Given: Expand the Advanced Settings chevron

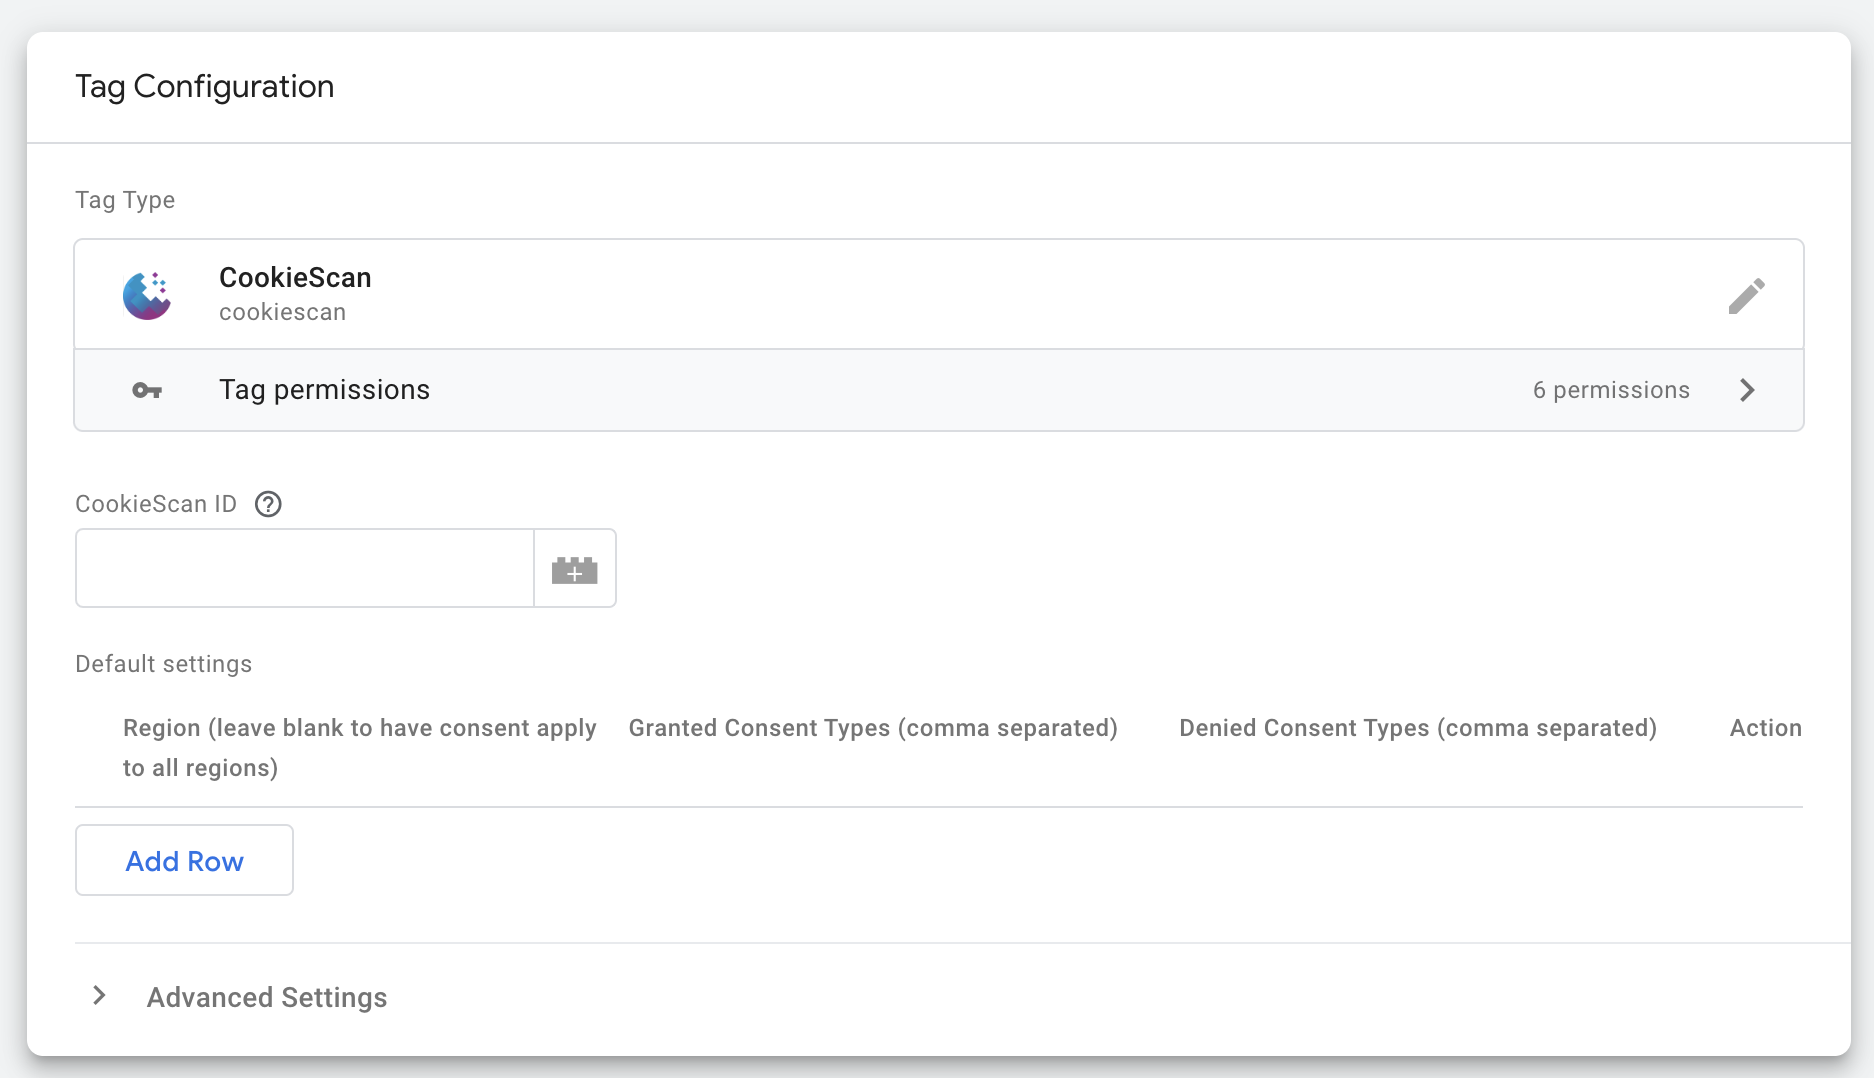Looking at the screenshot, I should (x=99, y=996).
